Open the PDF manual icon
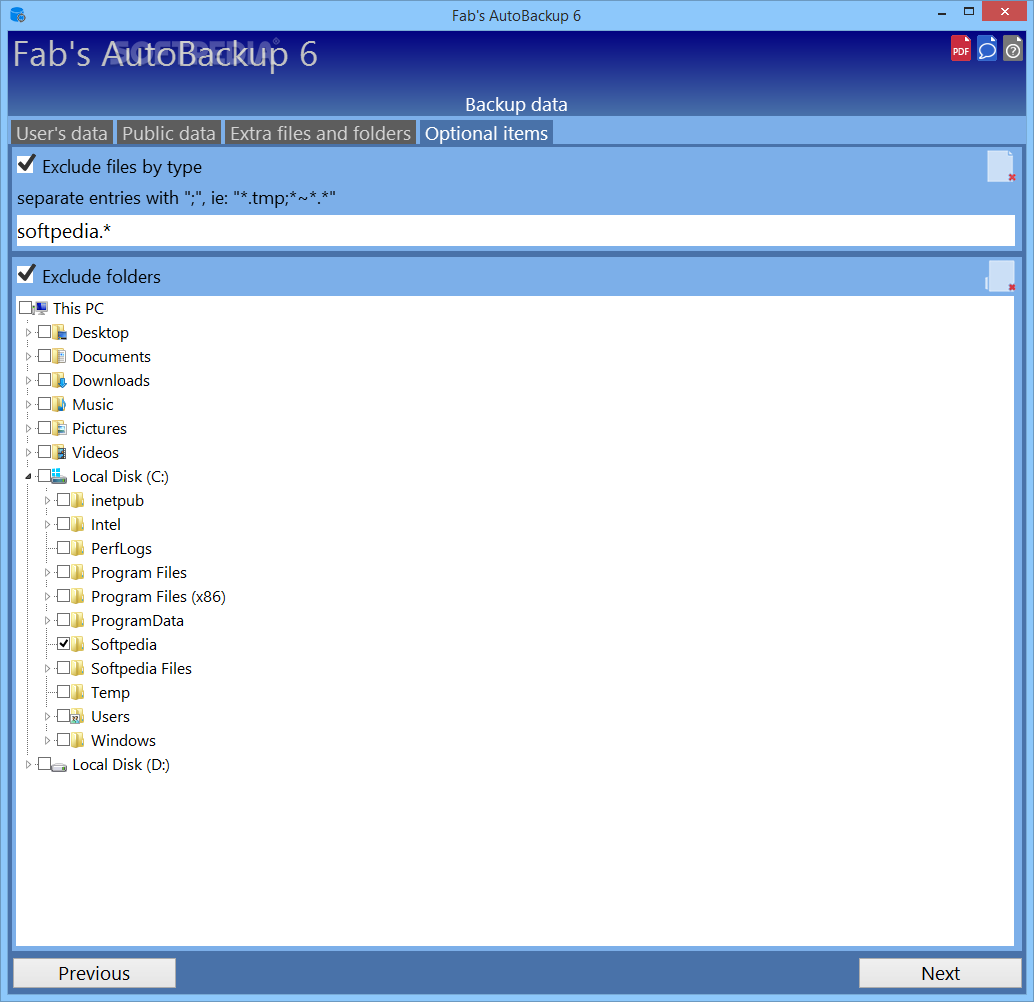Viewport: 1034px width, 1002px height. [x=961, y=49]
